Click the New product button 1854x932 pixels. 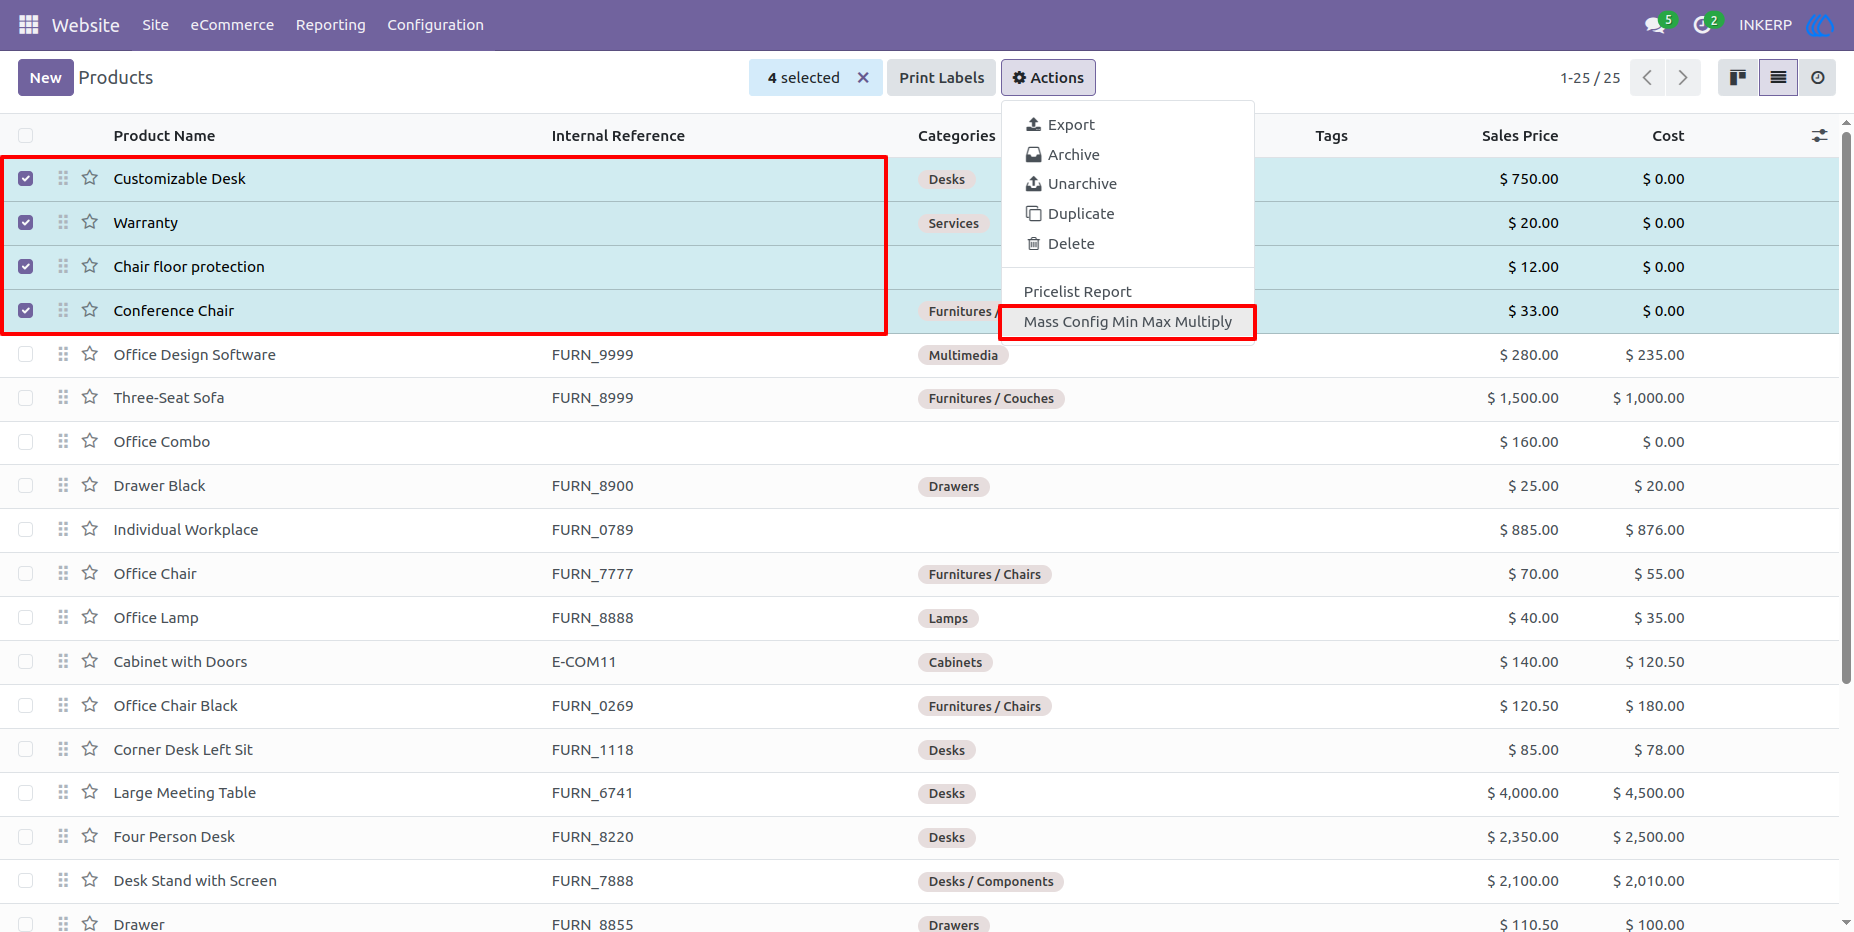(x=46, y=78)
